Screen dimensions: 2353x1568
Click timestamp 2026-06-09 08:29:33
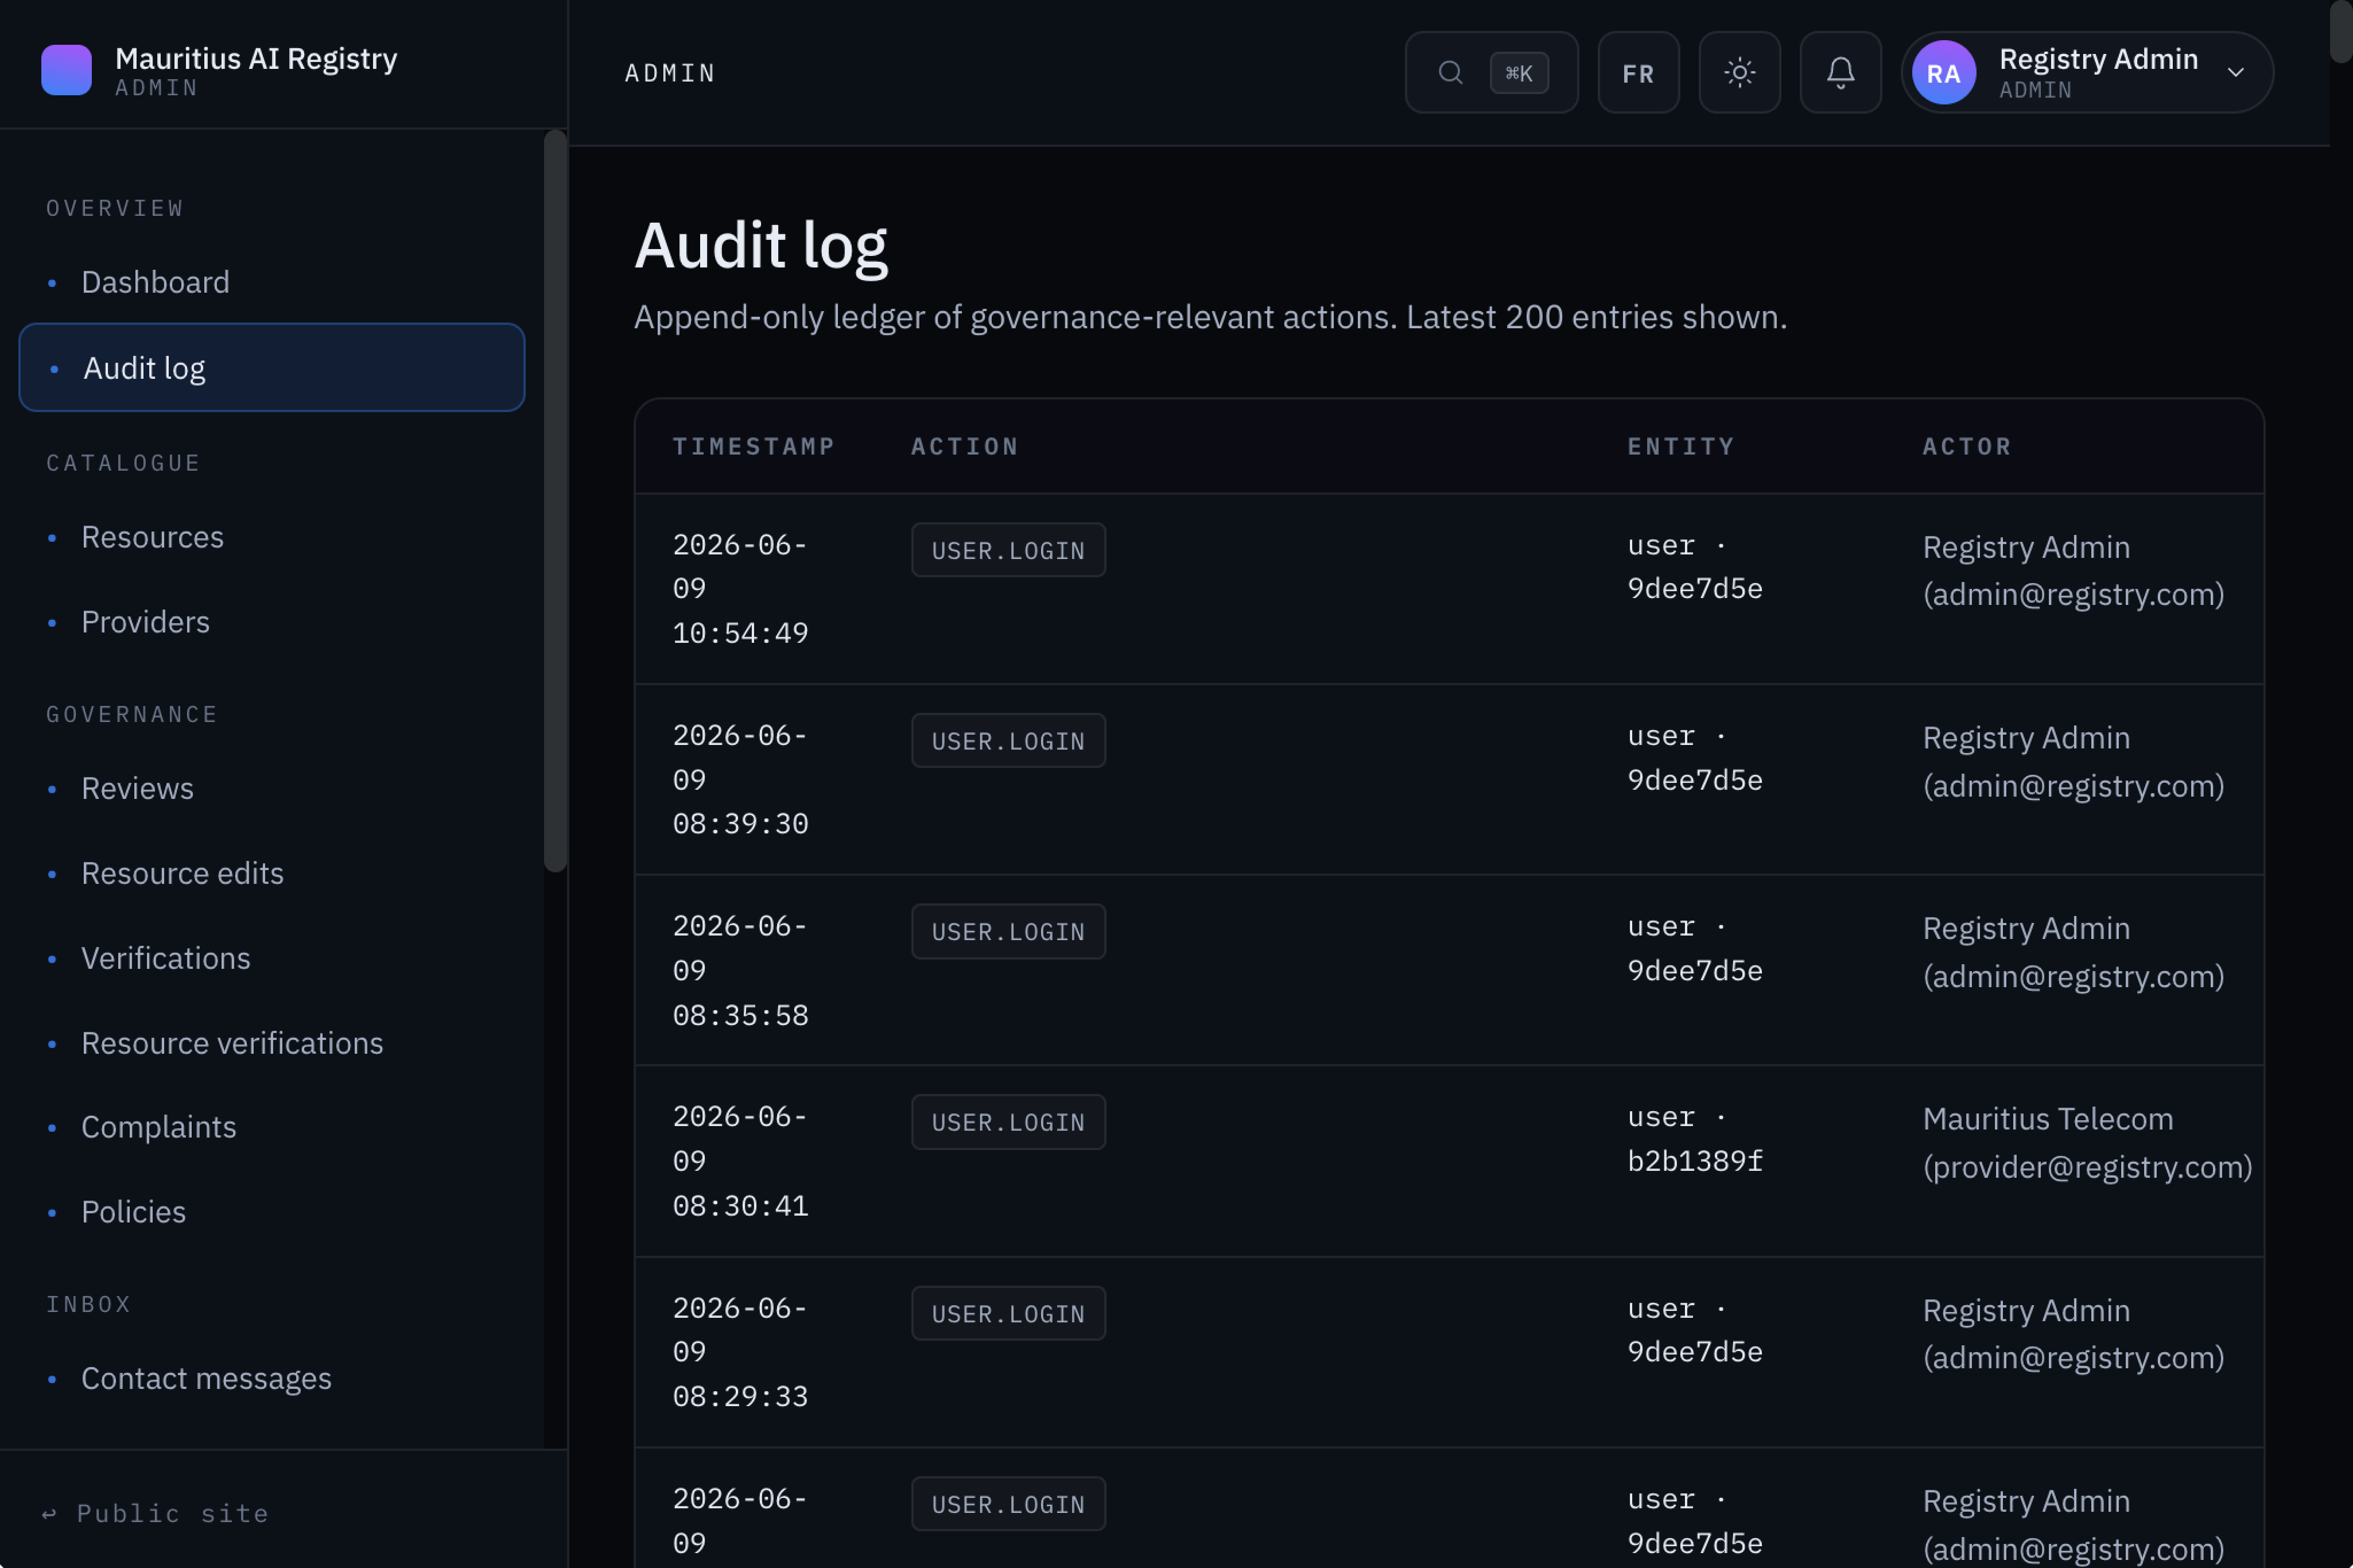click(x=740, y=1353)
